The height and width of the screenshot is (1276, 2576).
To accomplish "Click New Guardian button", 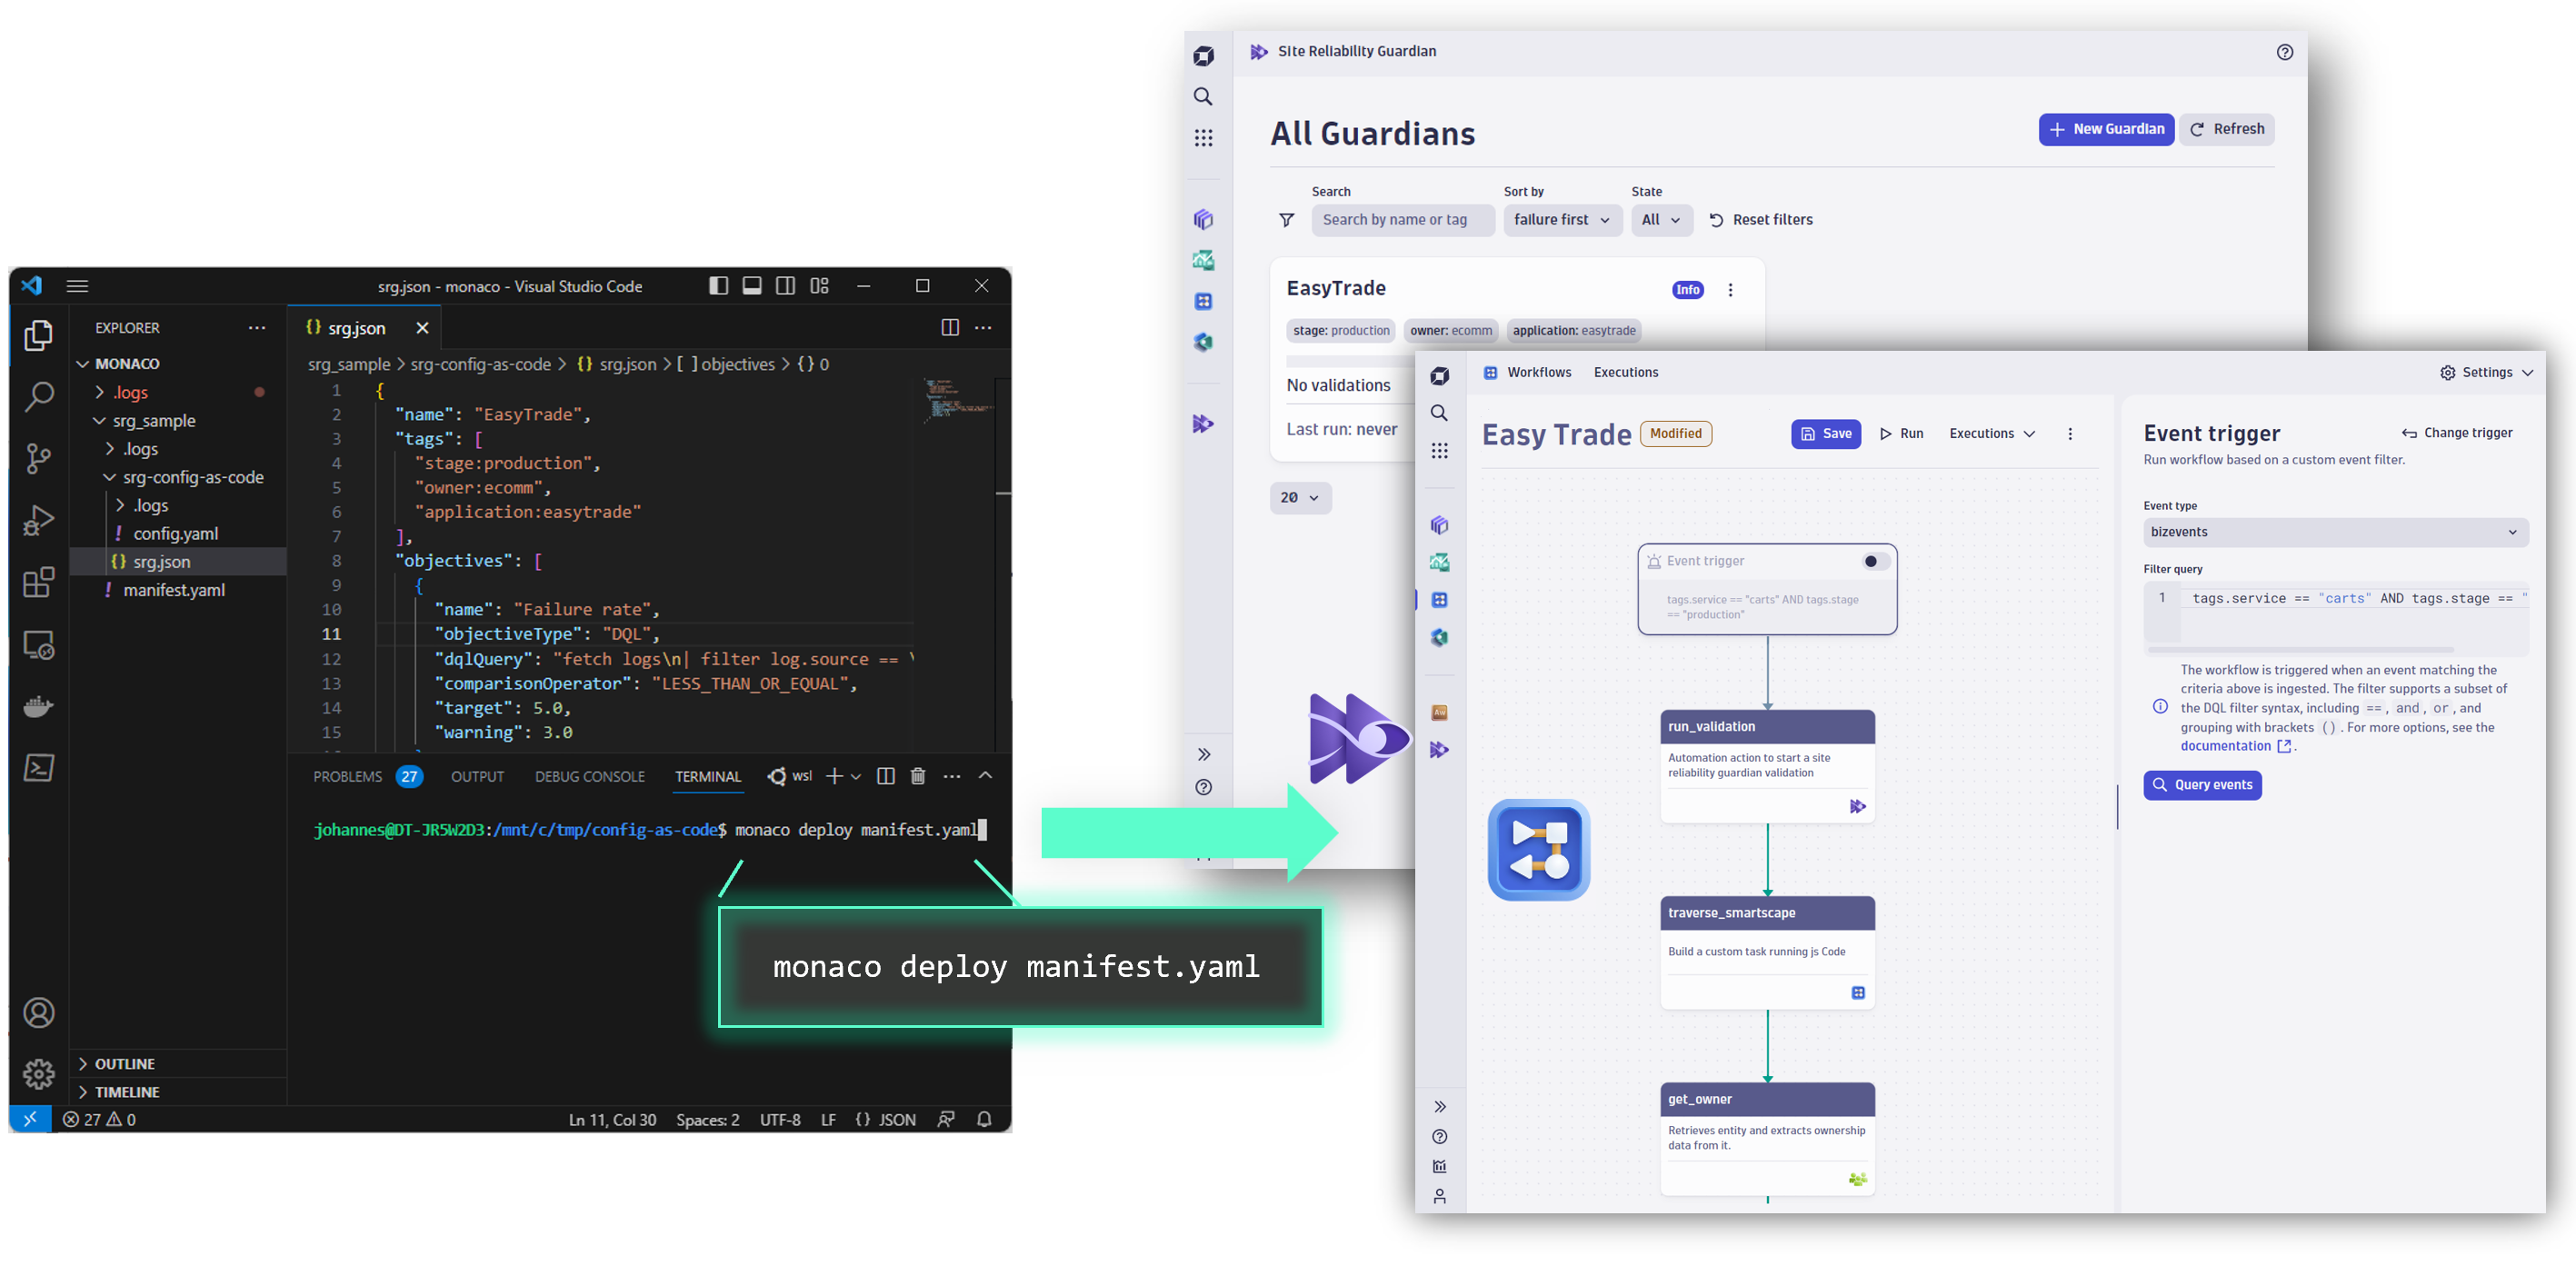I will pyautogui.click(x=2106, y=130).
